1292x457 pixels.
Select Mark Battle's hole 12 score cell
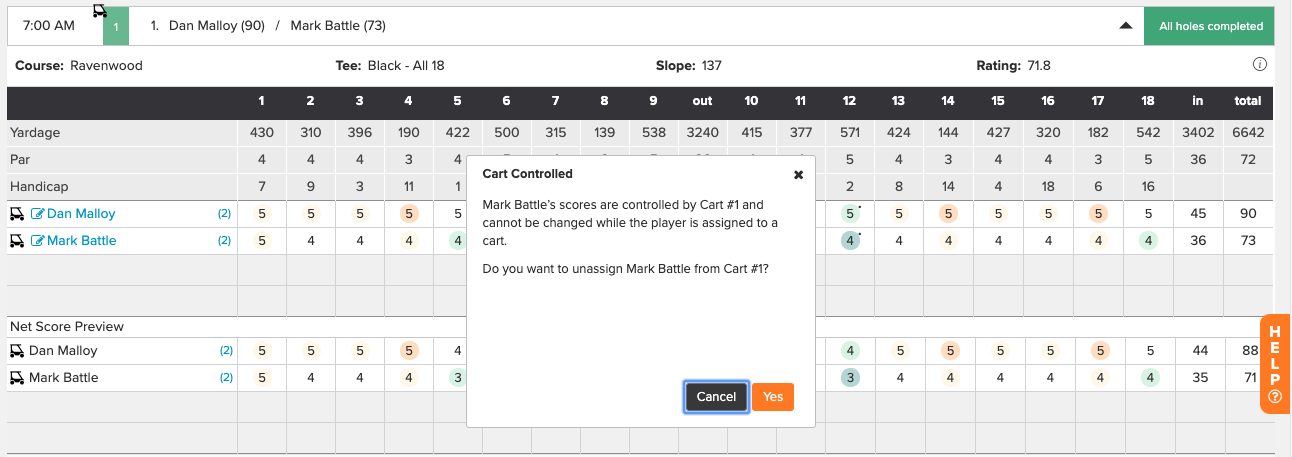point(849,241)
